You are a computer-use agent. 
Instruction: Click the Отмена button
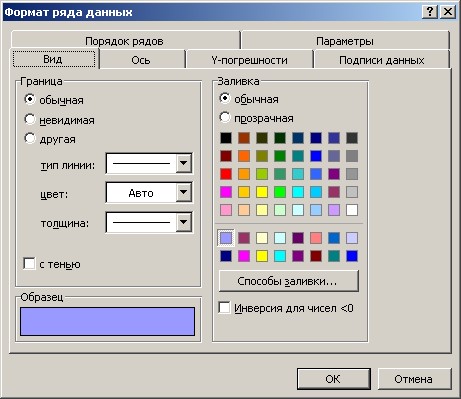tap(414, 379)
